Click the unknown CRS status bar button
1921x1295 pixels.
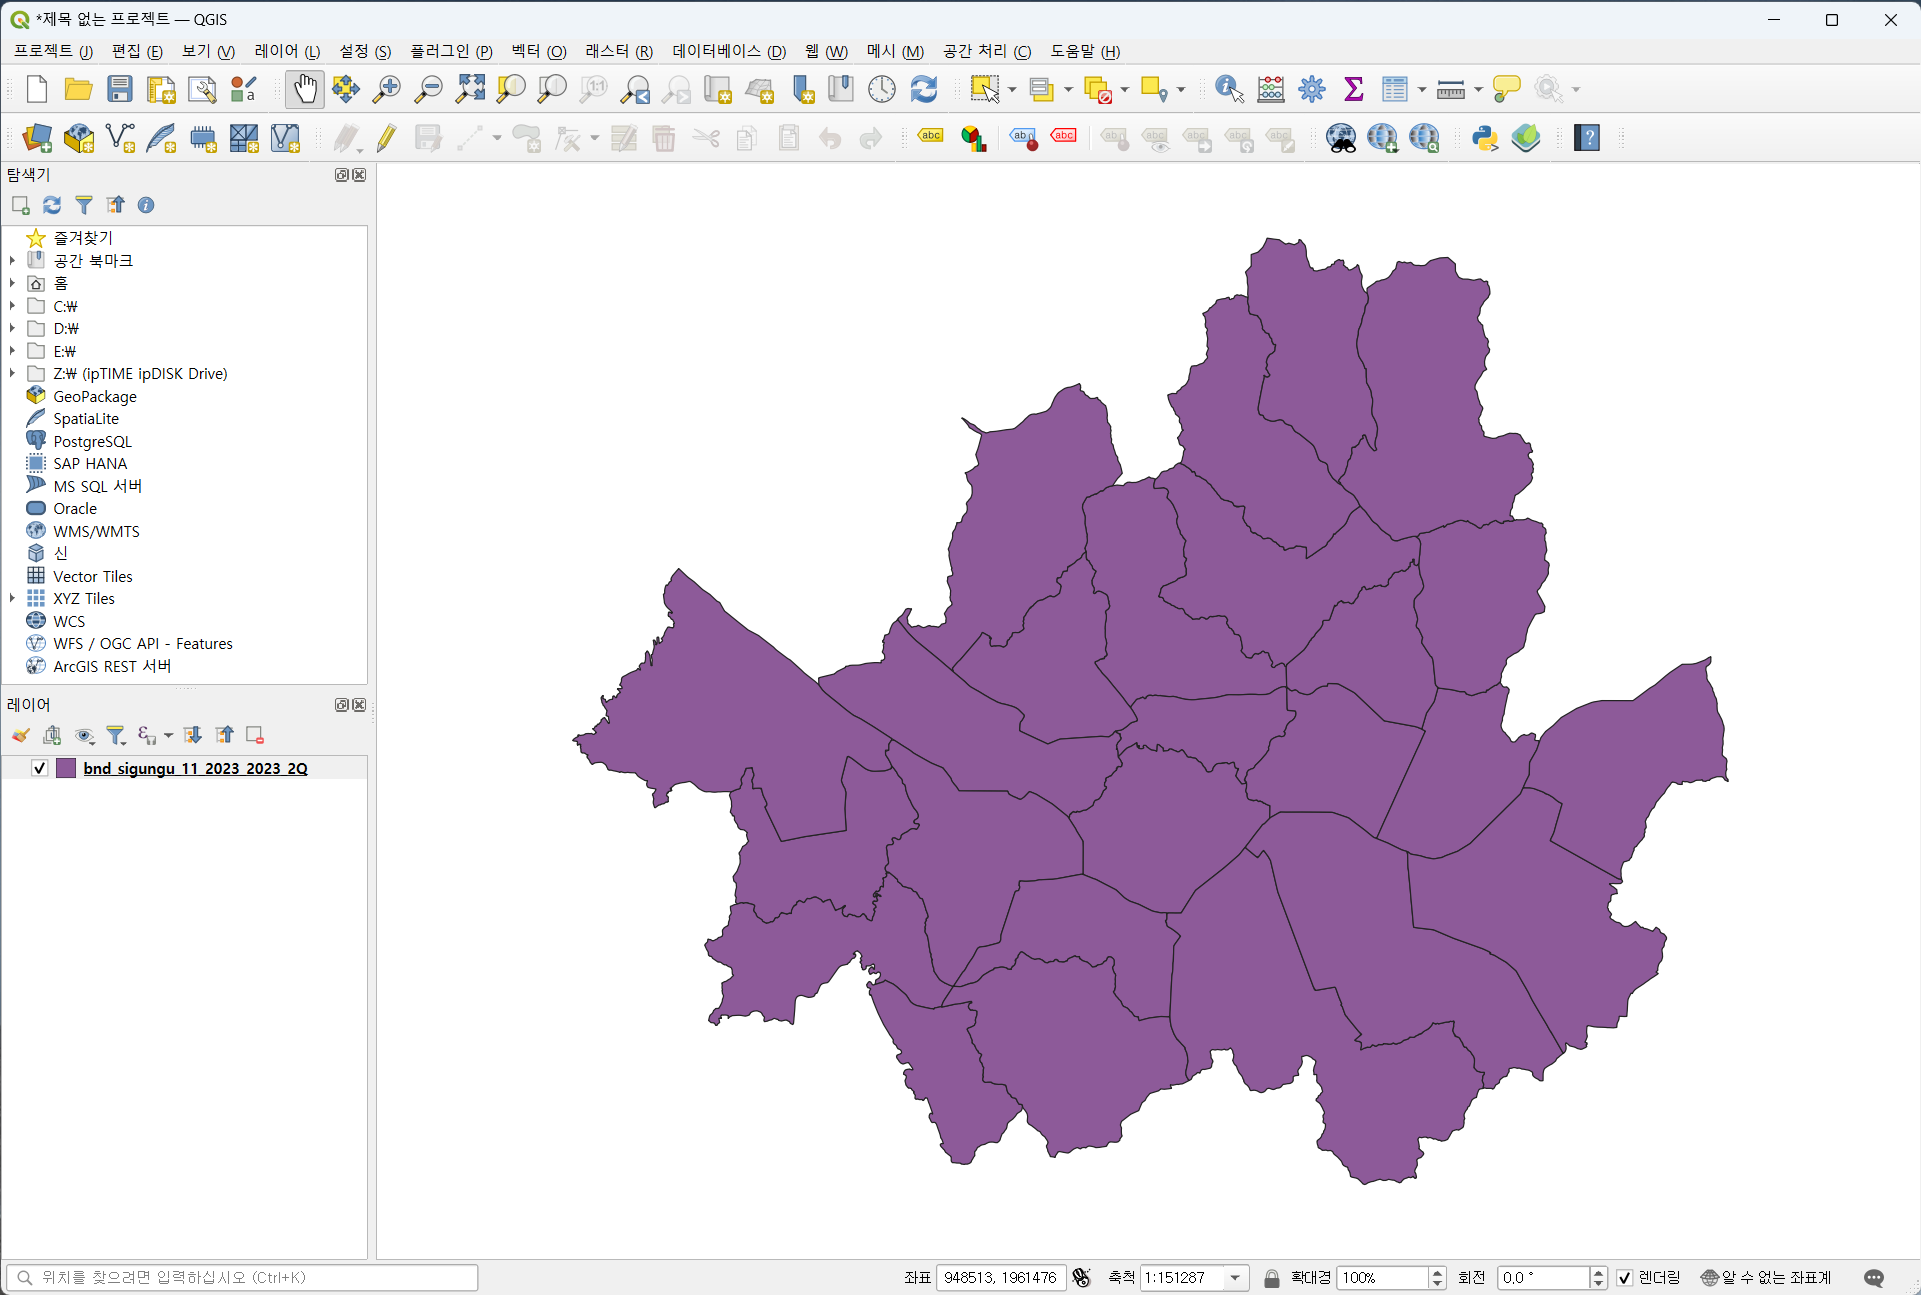coord(1766,1277)
